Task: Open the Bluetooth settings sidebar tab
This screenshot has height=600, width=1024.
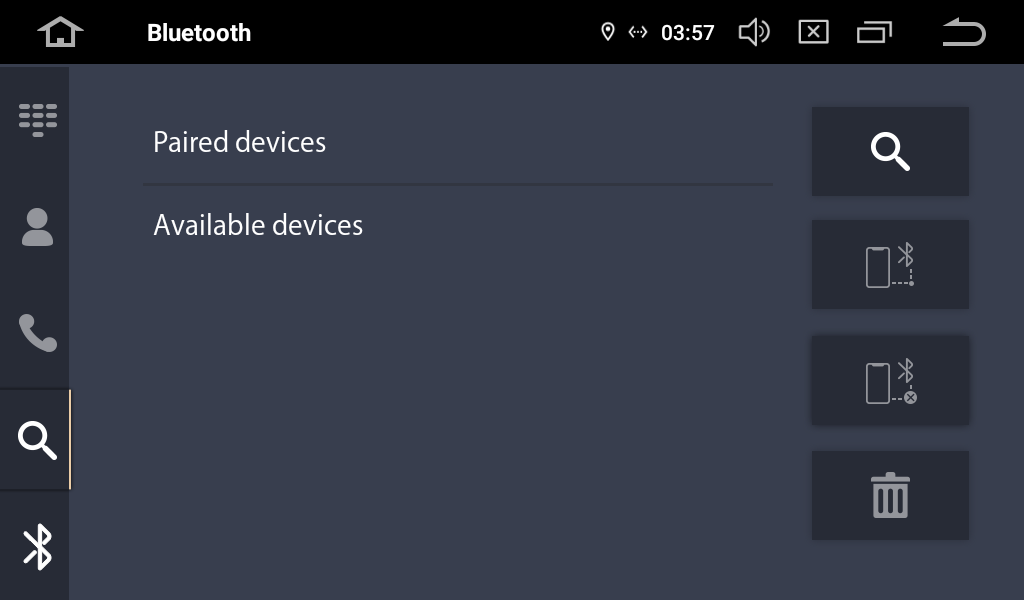Action: (37, 547)
